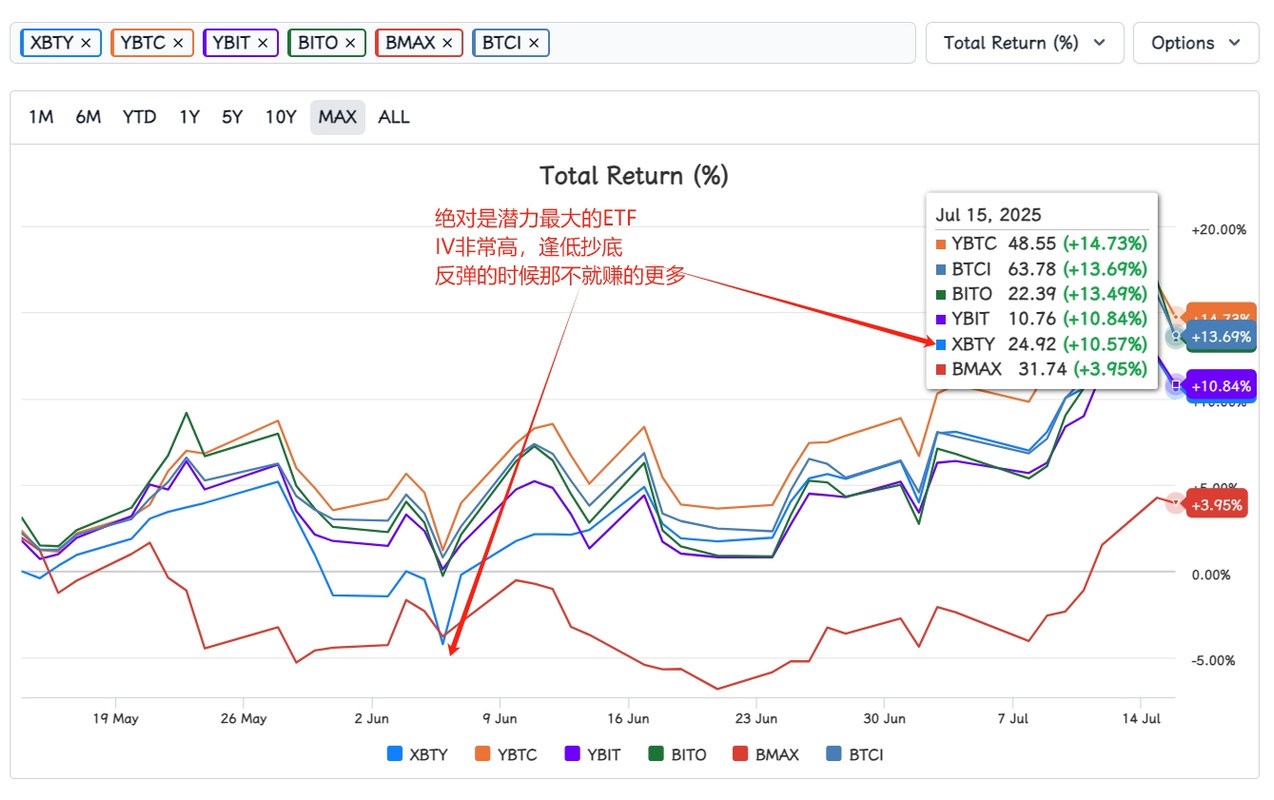Click the +13.69% BTCI end label

coord(1222,337)
